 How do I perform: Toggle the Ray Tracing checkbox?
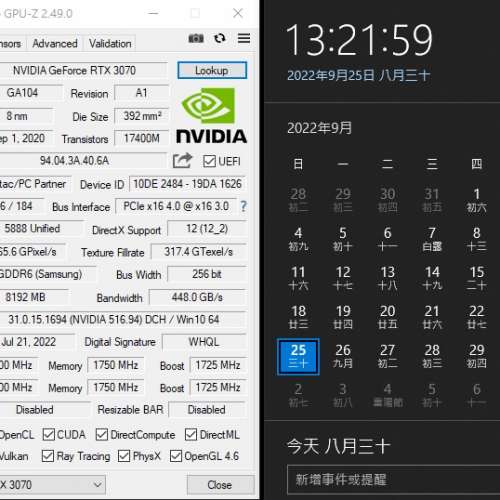tap(48, 456)
